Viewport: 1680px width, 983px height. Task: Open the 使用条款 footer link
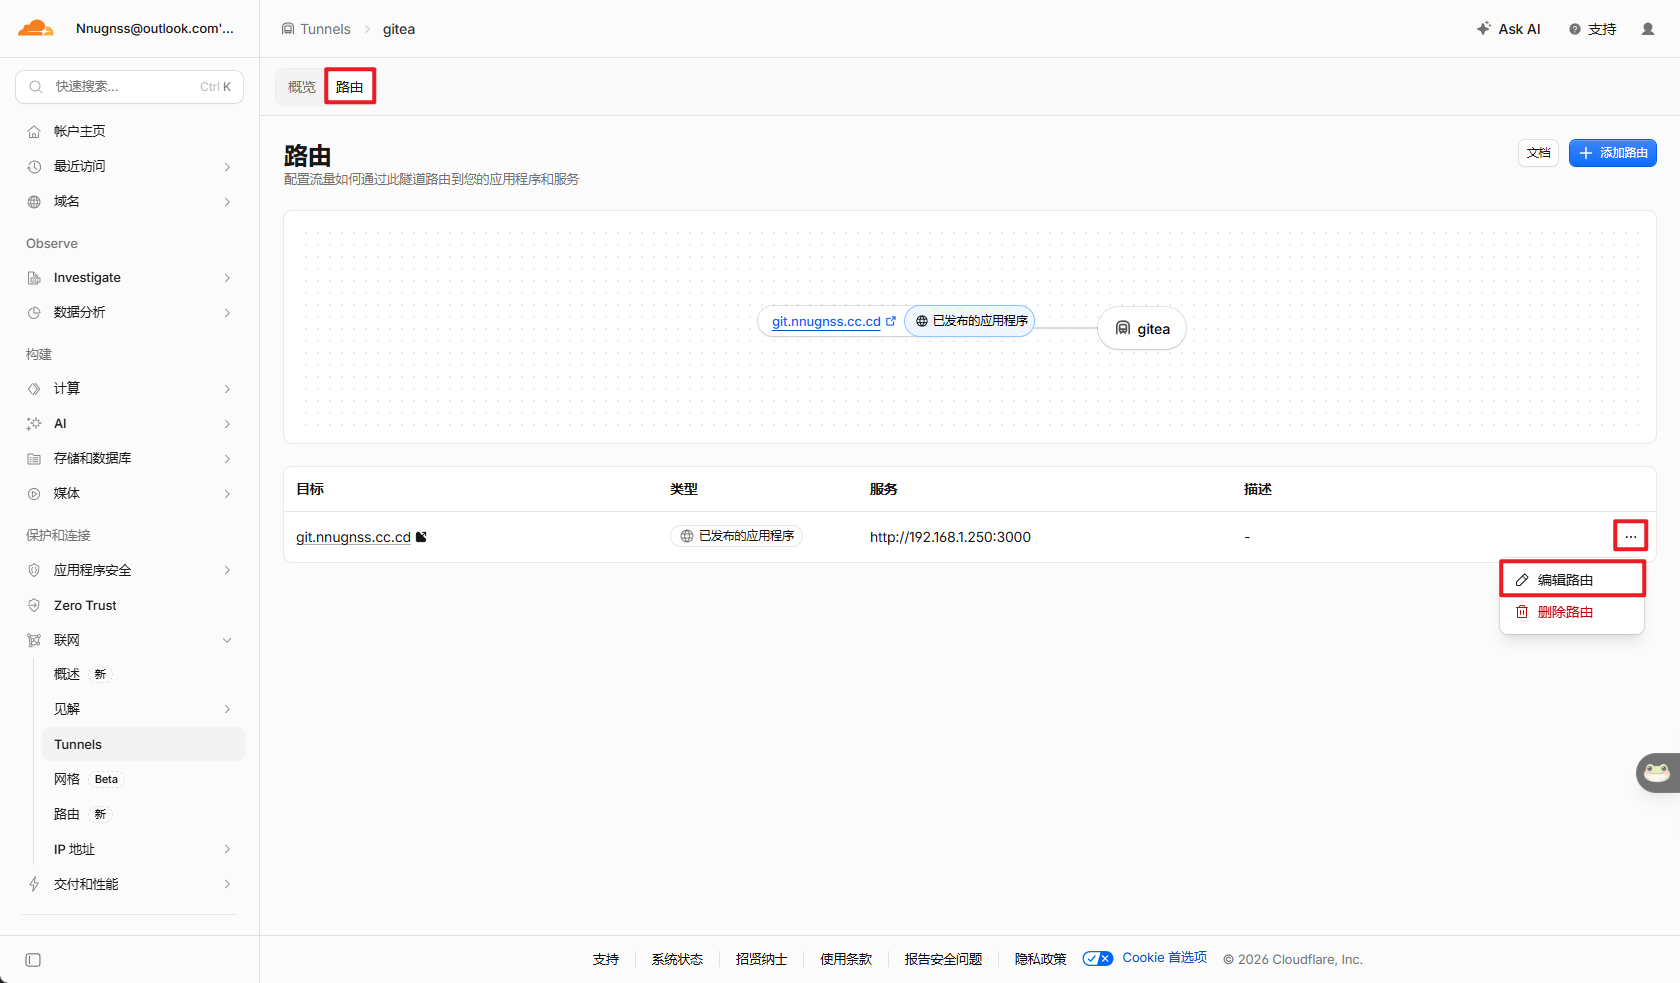click(x=846, y=959)
